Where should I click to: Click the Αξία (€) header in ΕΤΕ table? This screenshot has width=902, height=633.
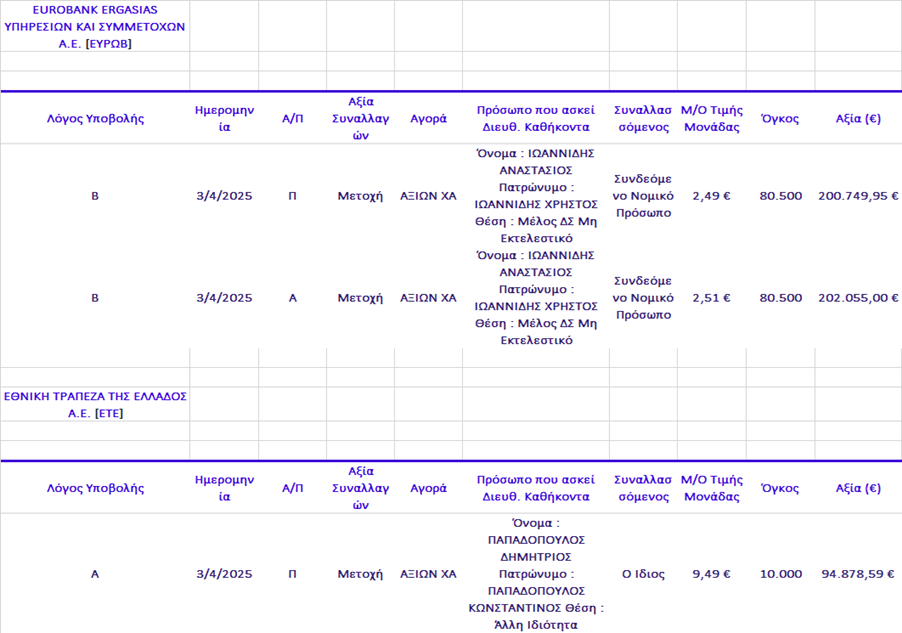(x=858, y=488)
